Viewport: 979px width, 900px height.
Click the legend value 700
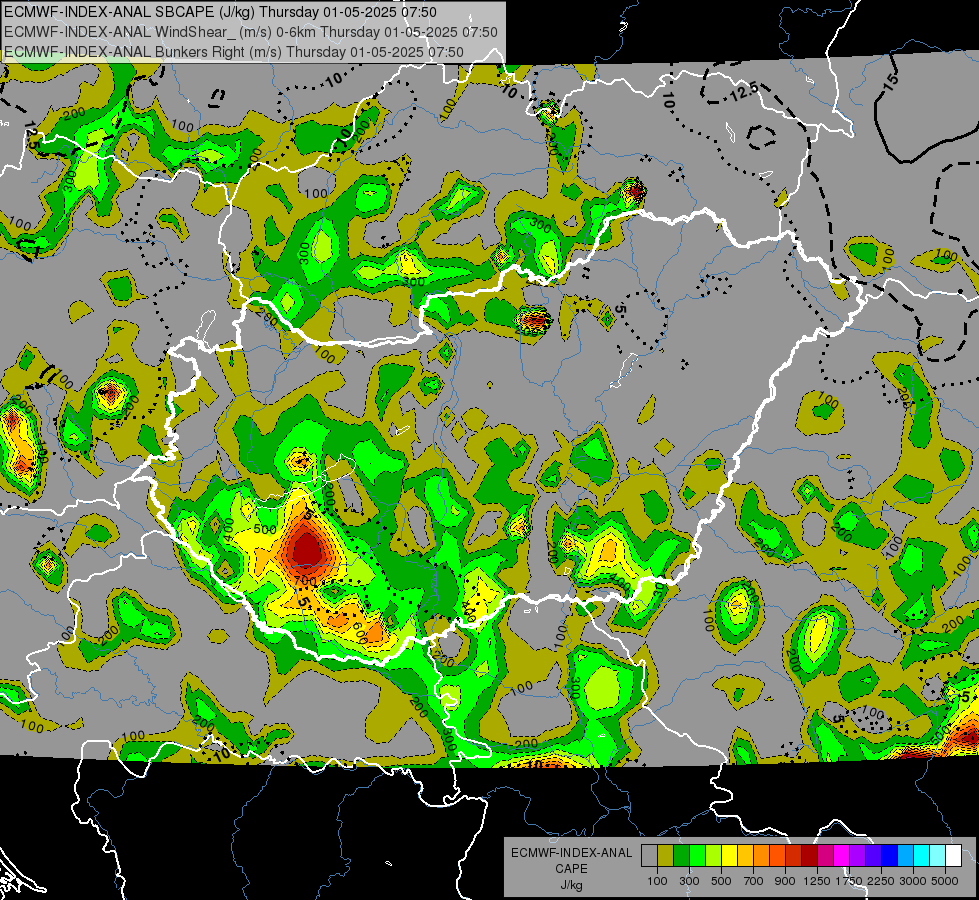[754, 881]
